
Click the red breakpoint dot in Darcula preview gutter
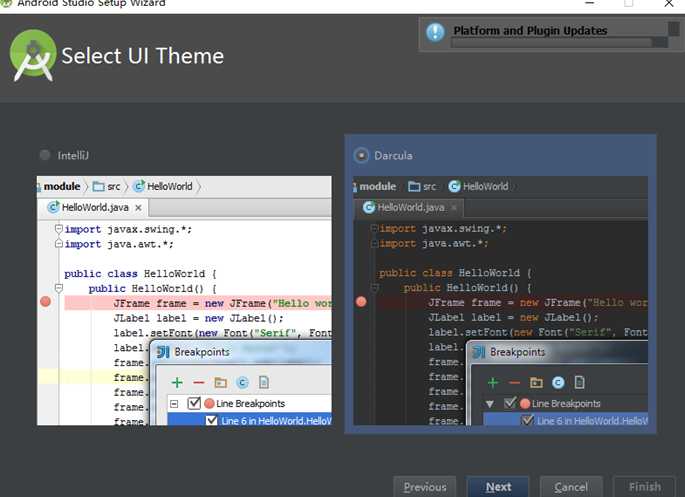pyautogui.click(x=361, y=301)
